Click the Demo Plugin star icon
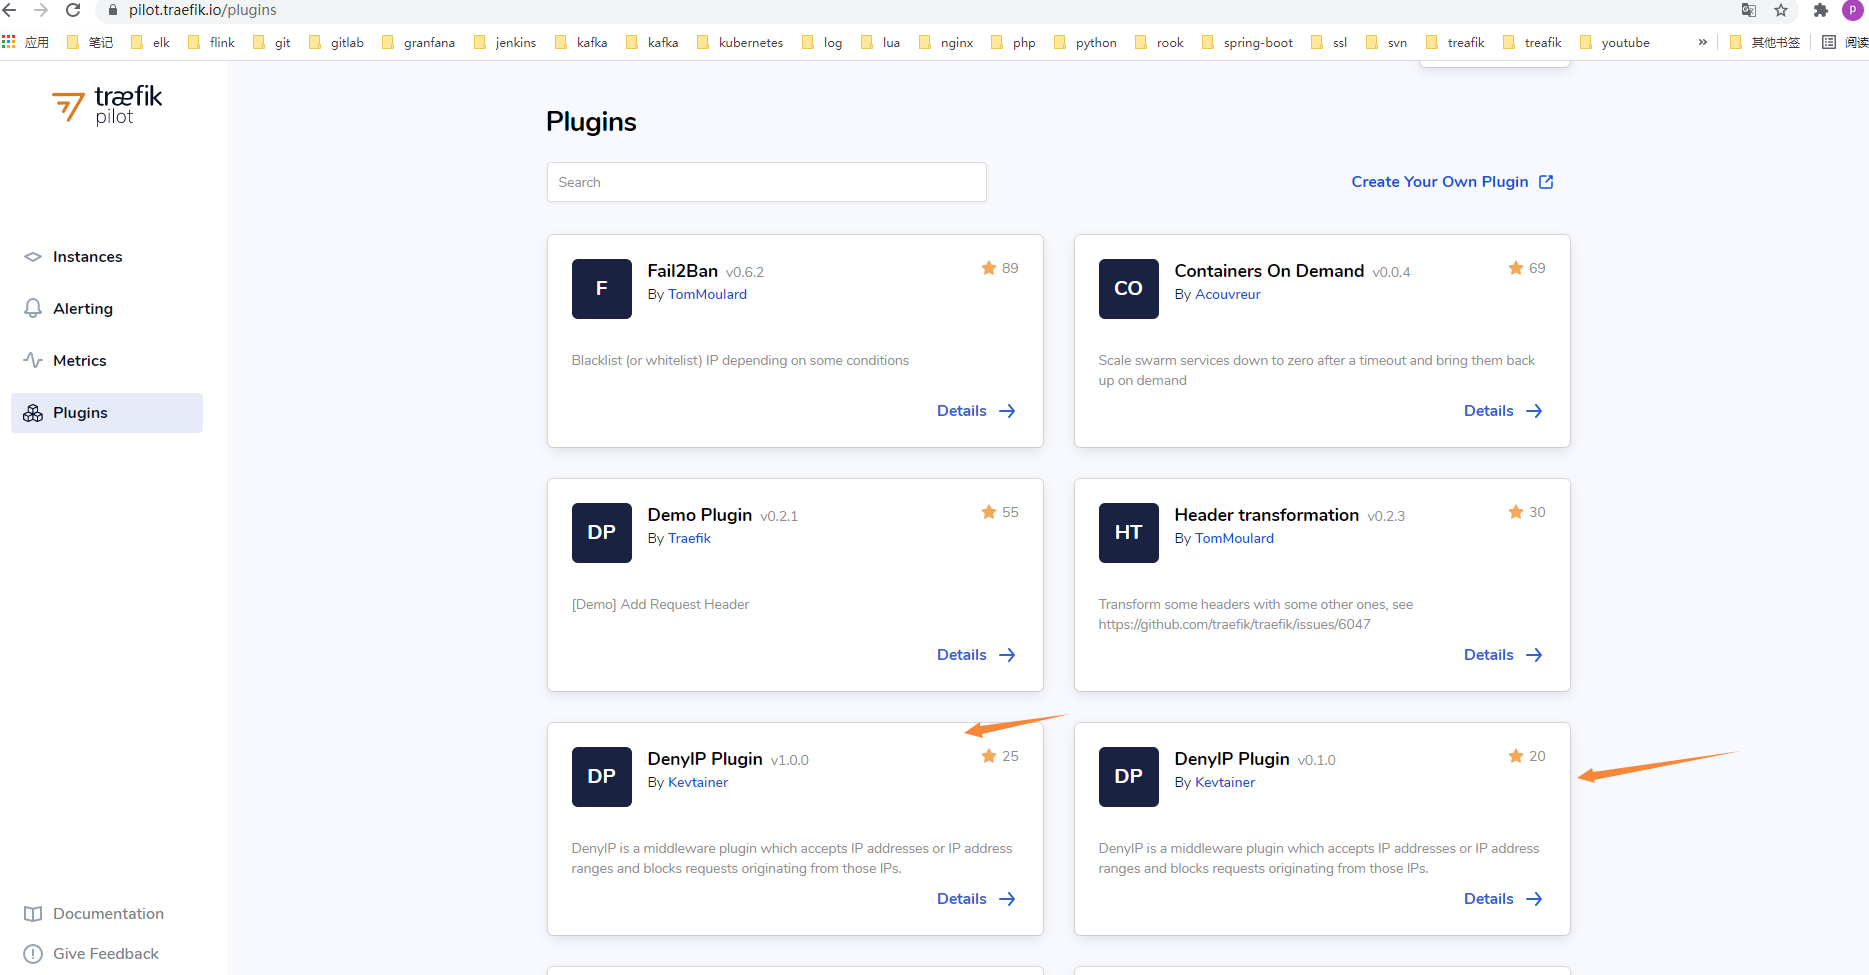The image size is (1869, 975). [x=989, y=512]
